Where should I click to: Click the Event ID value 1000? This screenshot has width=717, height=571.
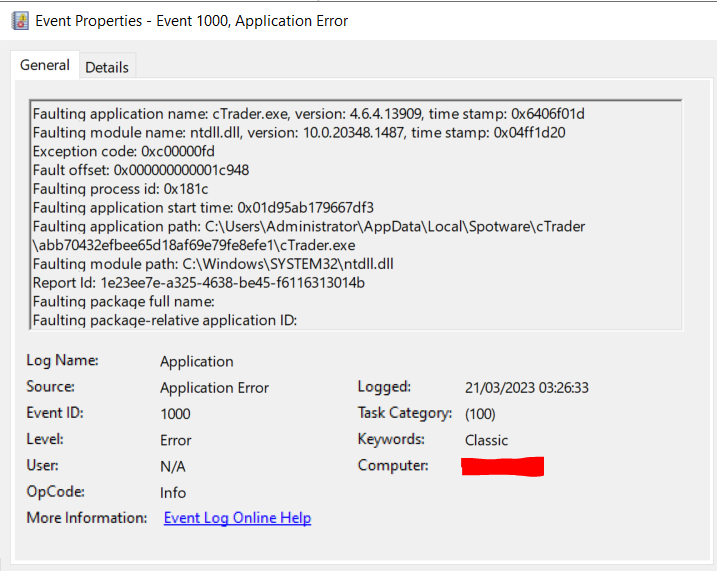click(176, 414)
